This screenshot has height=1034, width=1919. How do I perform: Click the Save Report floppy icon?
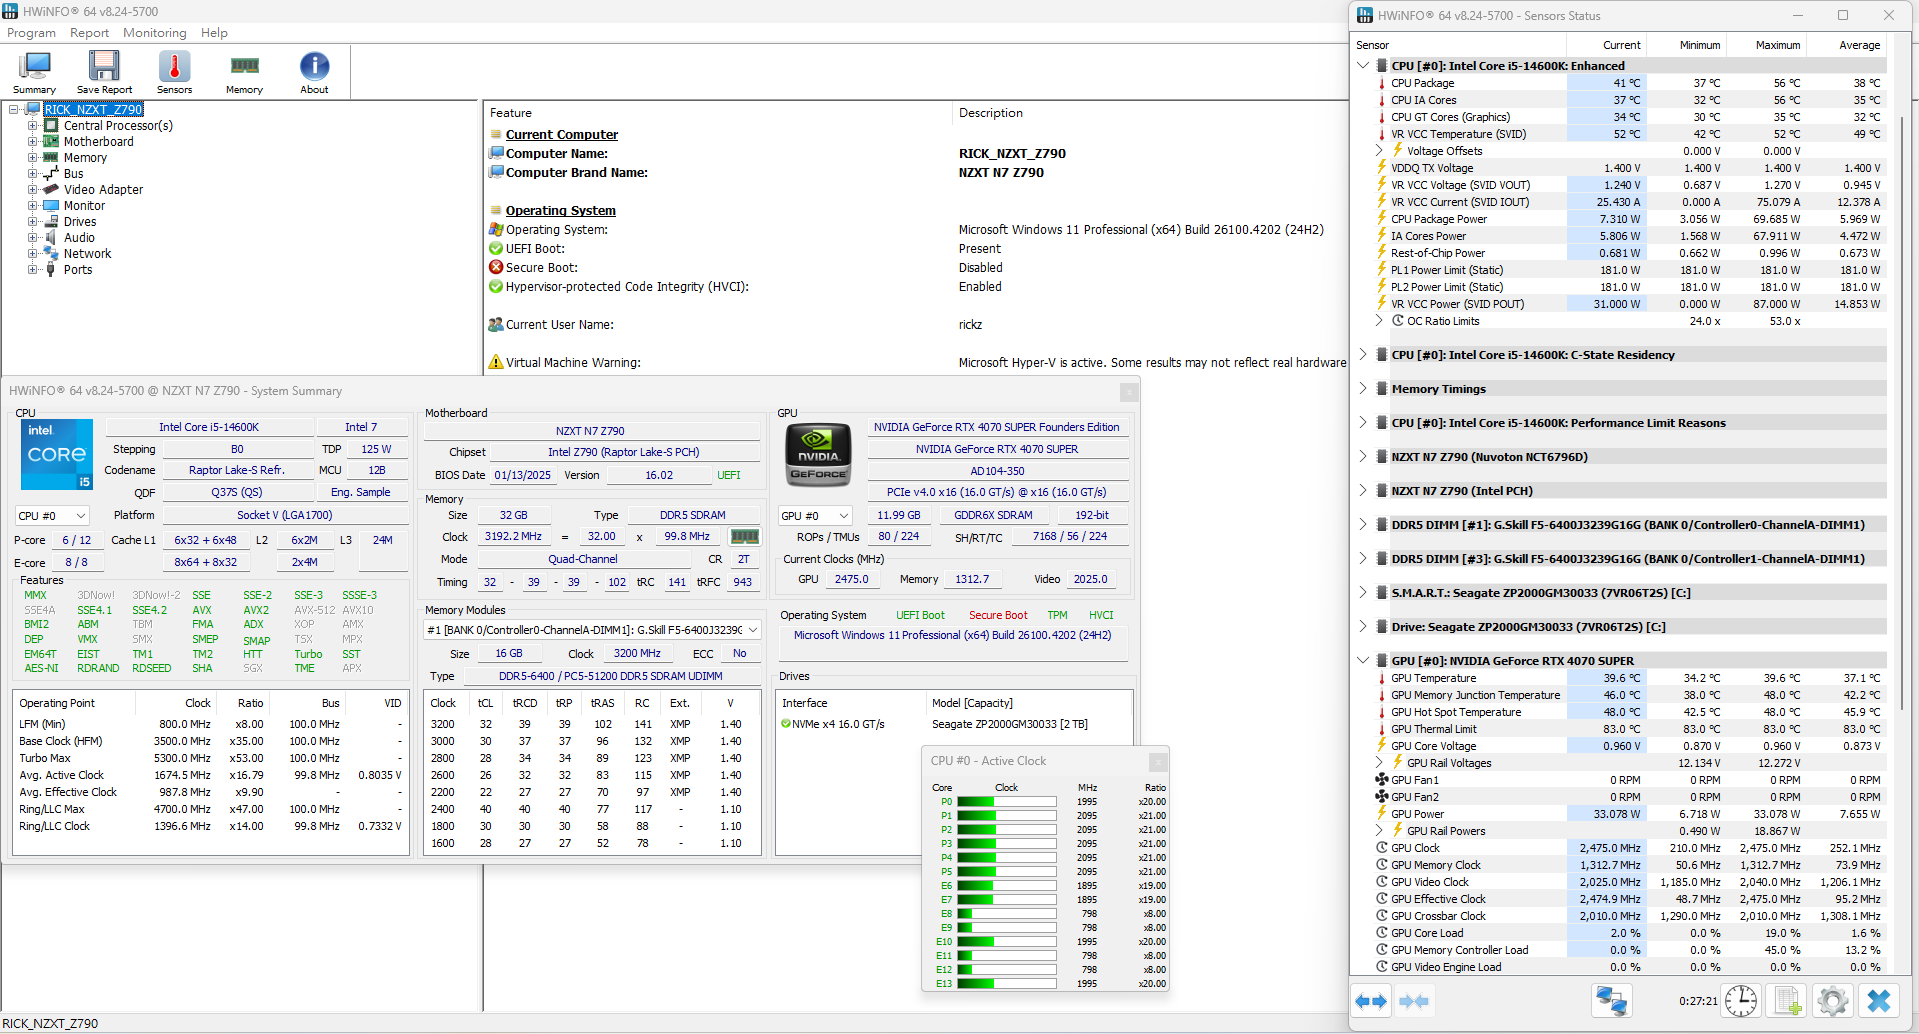click(x=104, y=72)
